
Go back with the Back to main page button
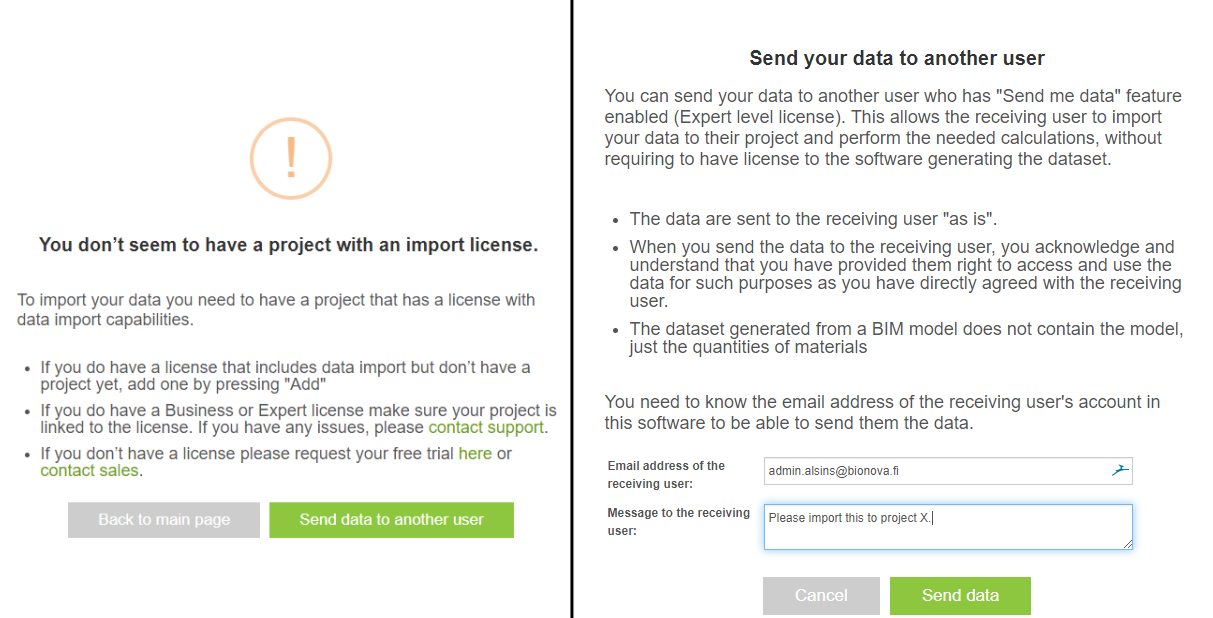pyautogui.click(x=164, y=520)
